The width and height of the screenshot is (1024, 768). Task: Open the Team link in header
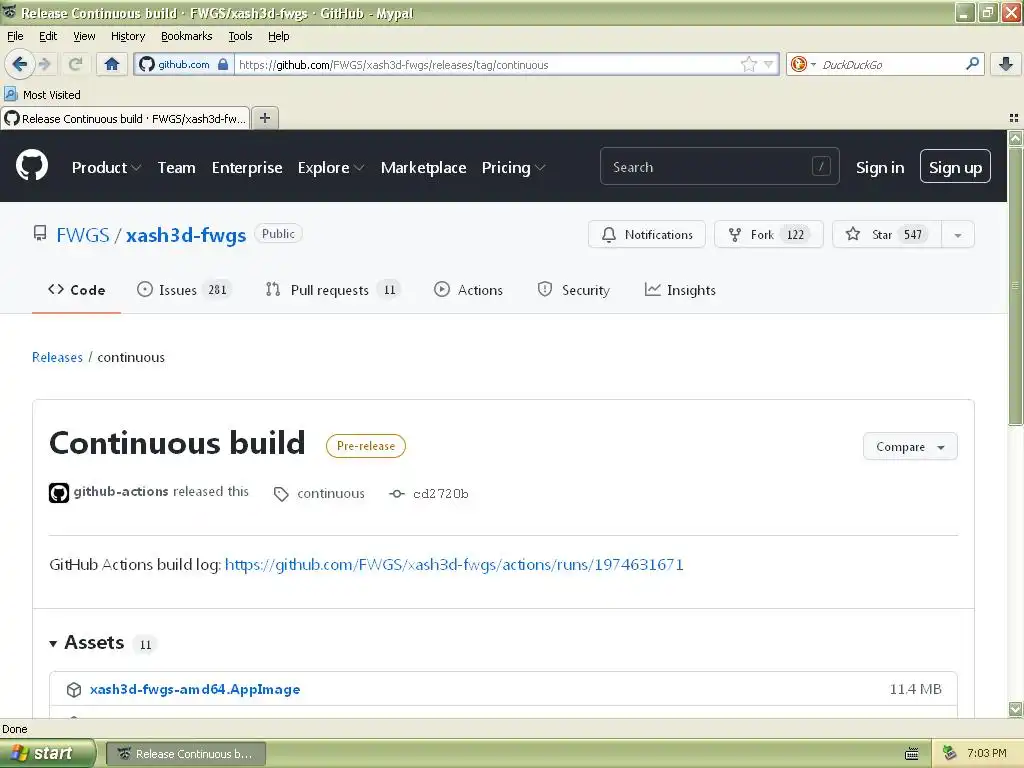point(176,168)
